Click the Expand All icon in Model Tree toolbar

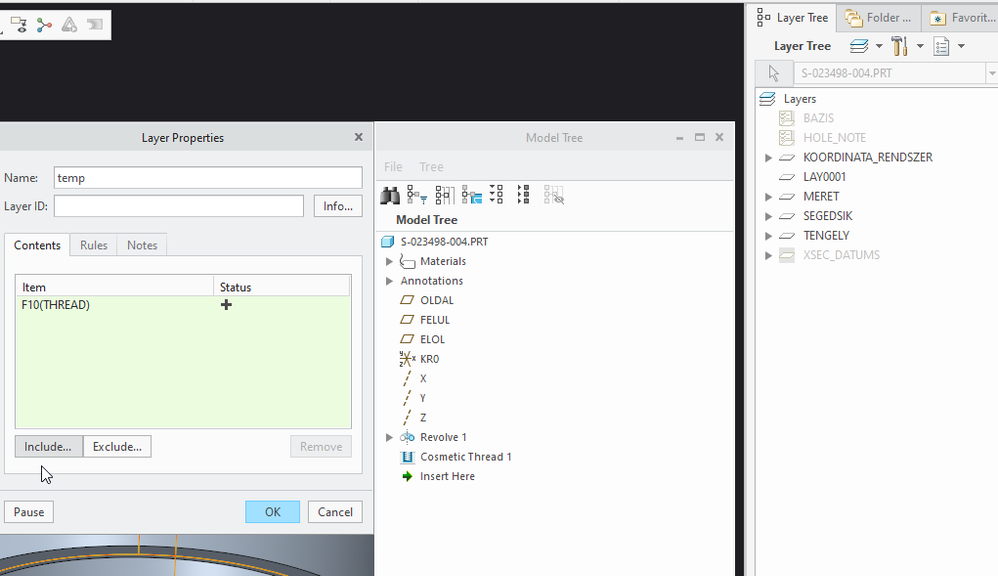tap(496, 195)
